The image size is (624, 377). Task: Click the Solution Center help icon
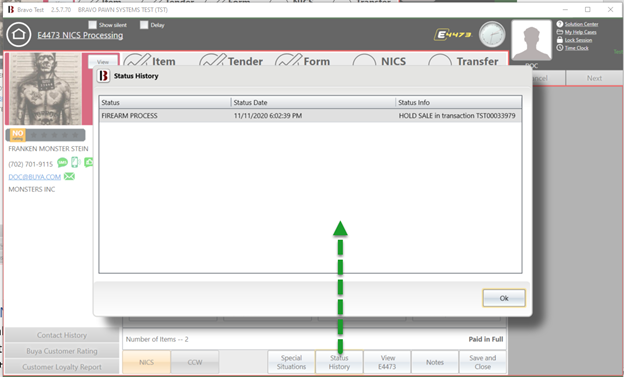point(560,24)
